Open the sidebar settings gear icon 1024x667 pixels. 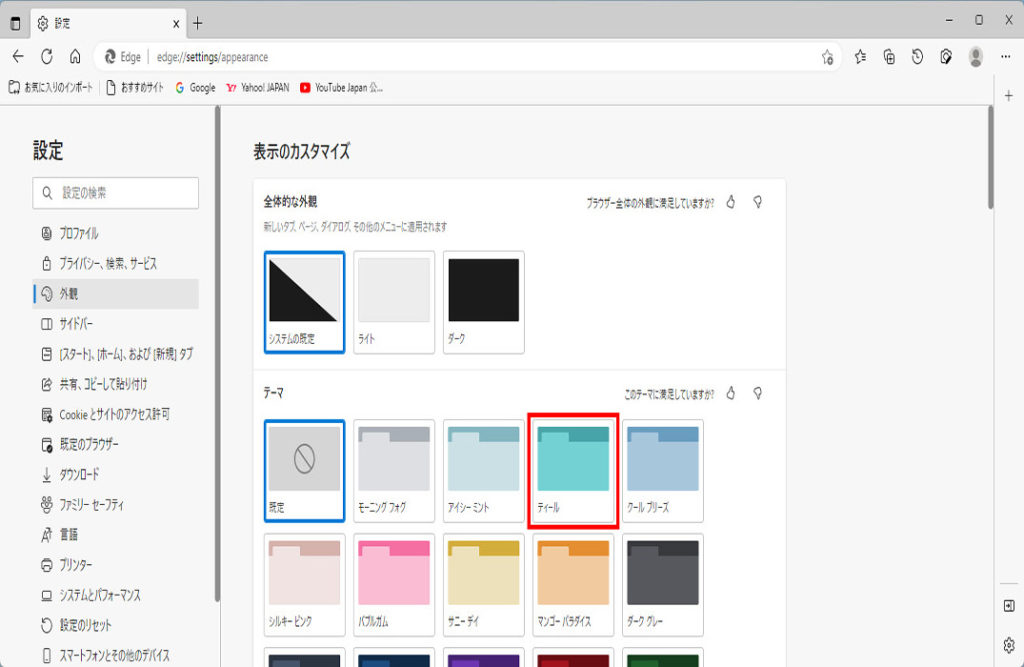tap(1009, 644)
